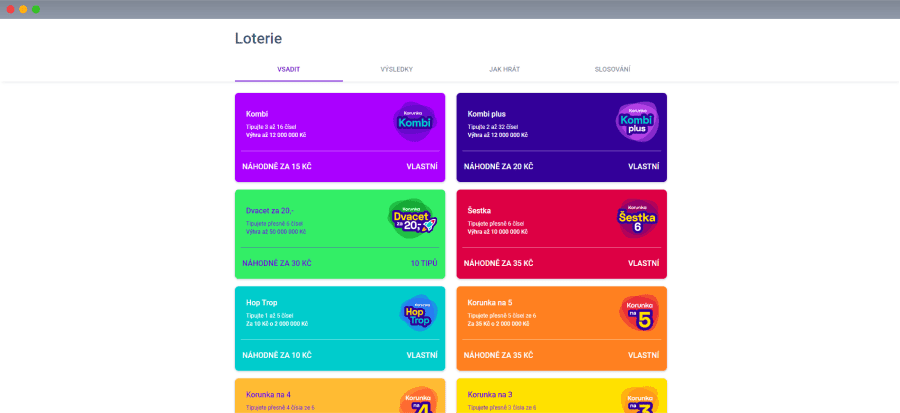Open the Kombi game logo
The image size is (900, 413).
point(415,122)
